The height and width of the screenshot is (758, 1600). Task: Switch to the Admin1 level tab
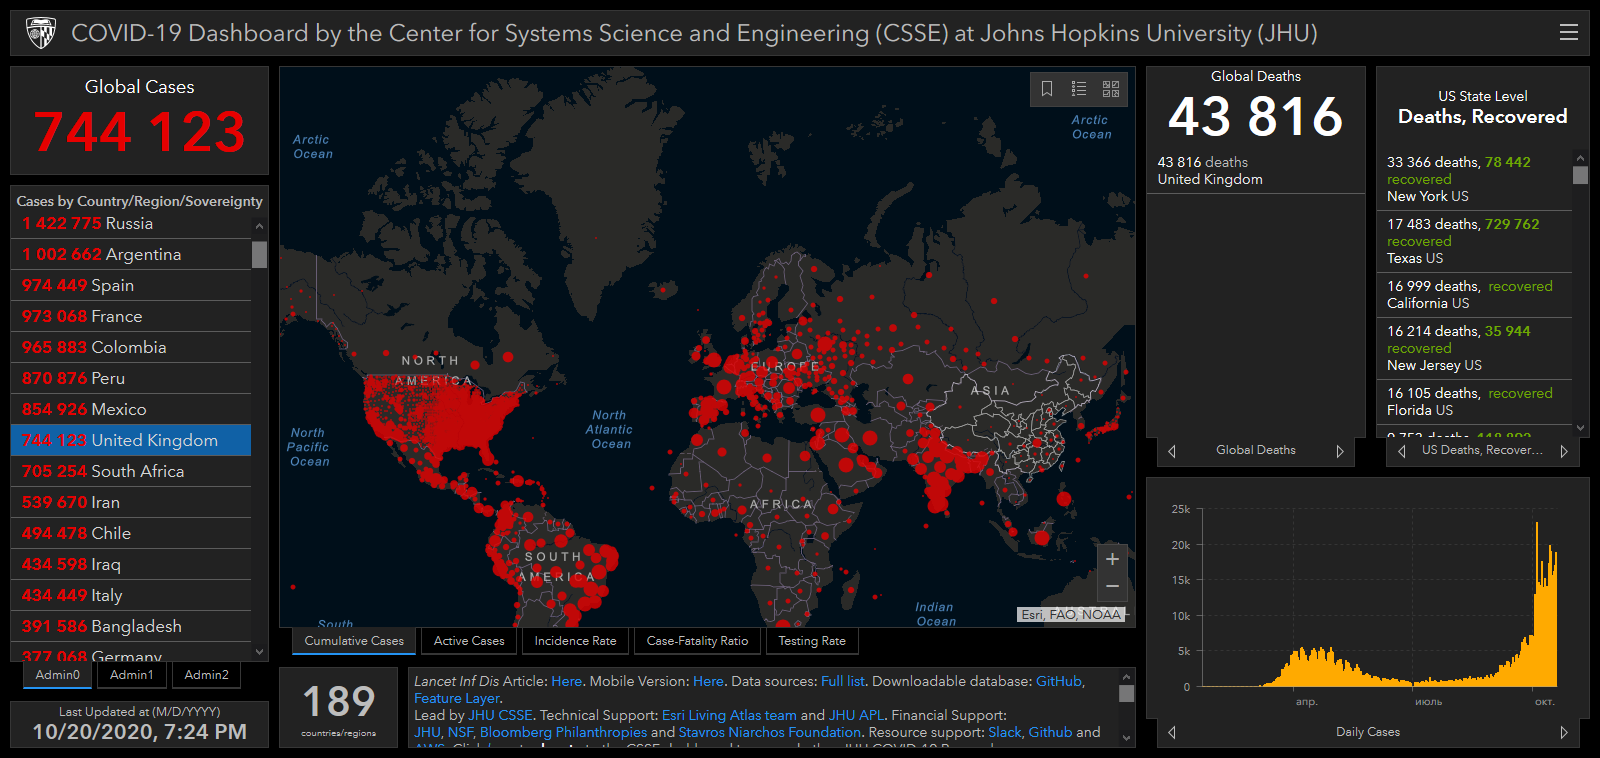[x=132, y=675]
